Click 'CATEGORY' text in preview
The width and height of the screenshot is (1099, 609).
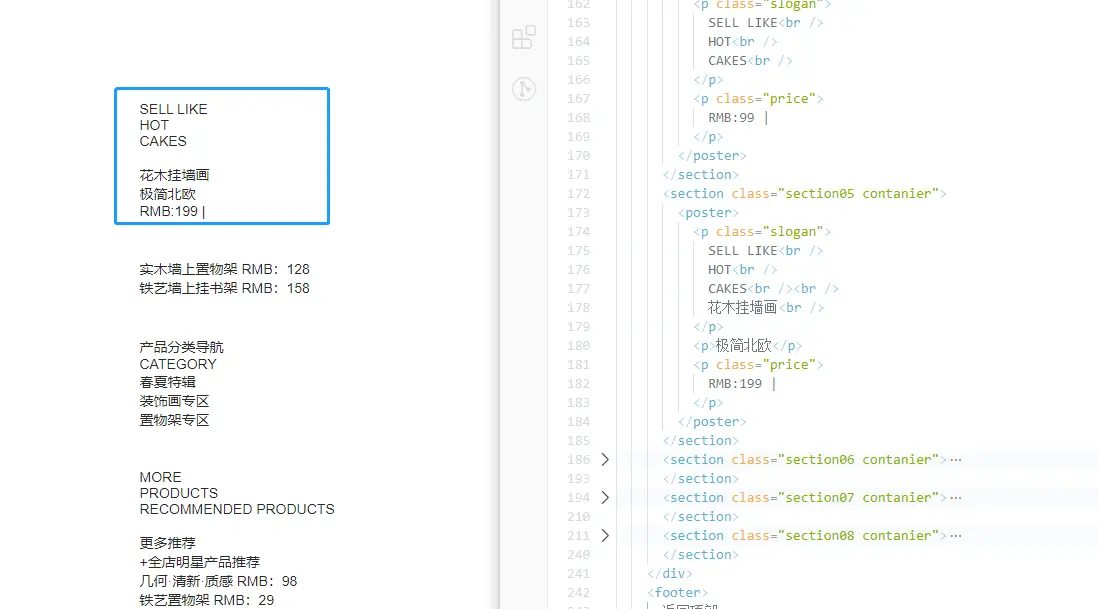tap(178, 364)
